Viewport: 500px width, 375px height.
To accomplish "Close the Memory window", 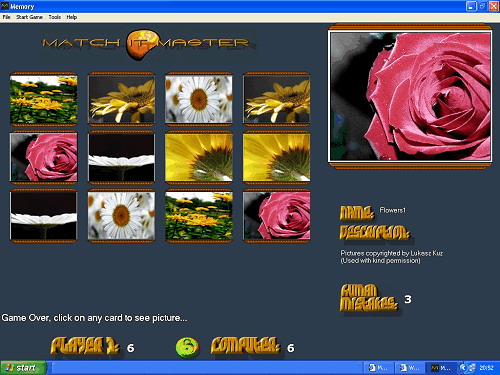I will coord(494,6).
